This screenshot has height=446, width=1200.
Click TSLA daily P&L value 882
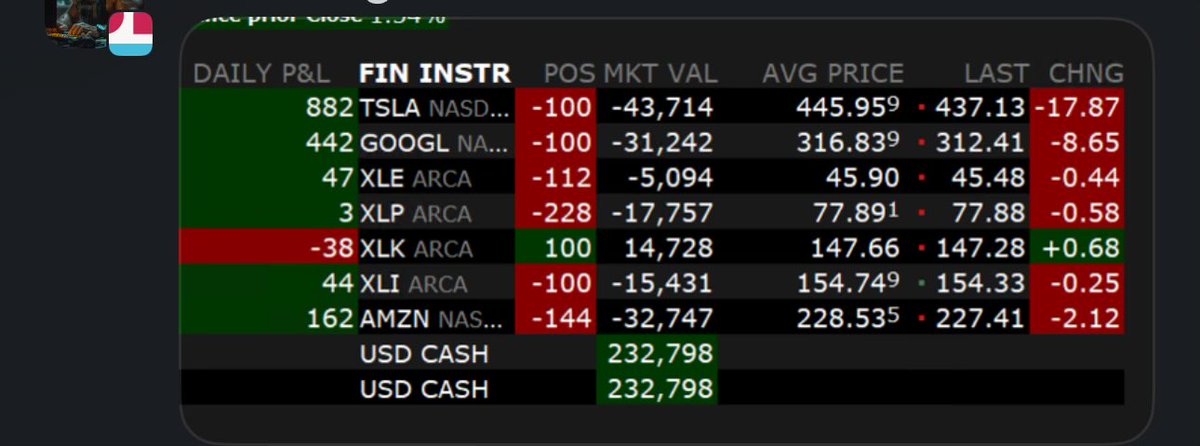click(x=331, y=106)
